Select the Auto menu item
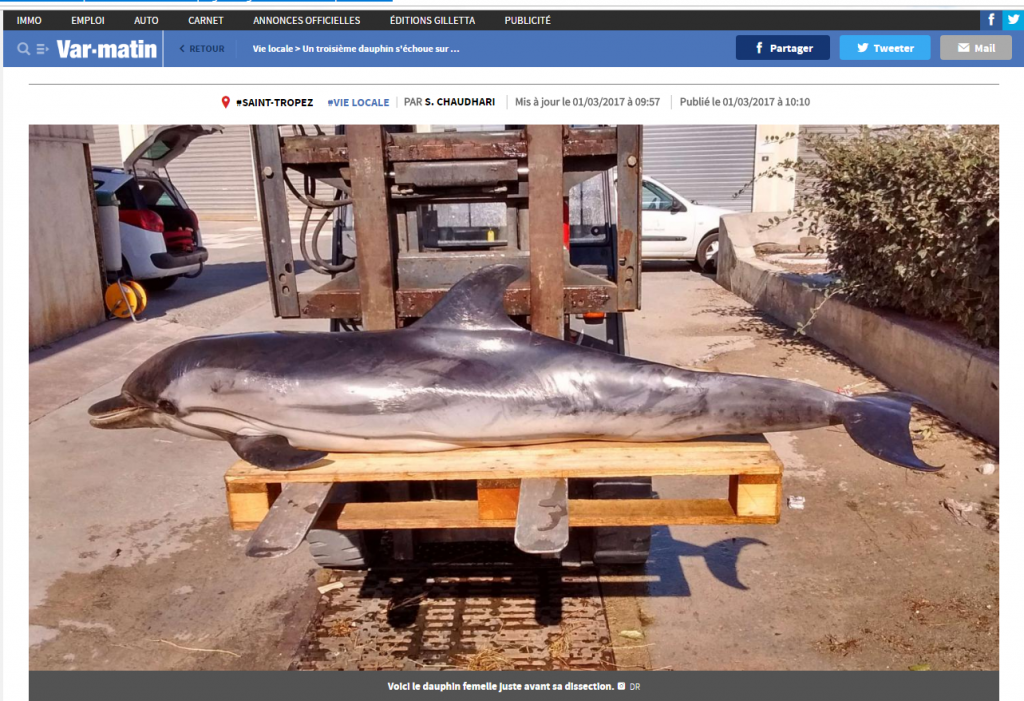Screen dimensions: 1024x701 [146, 20]
